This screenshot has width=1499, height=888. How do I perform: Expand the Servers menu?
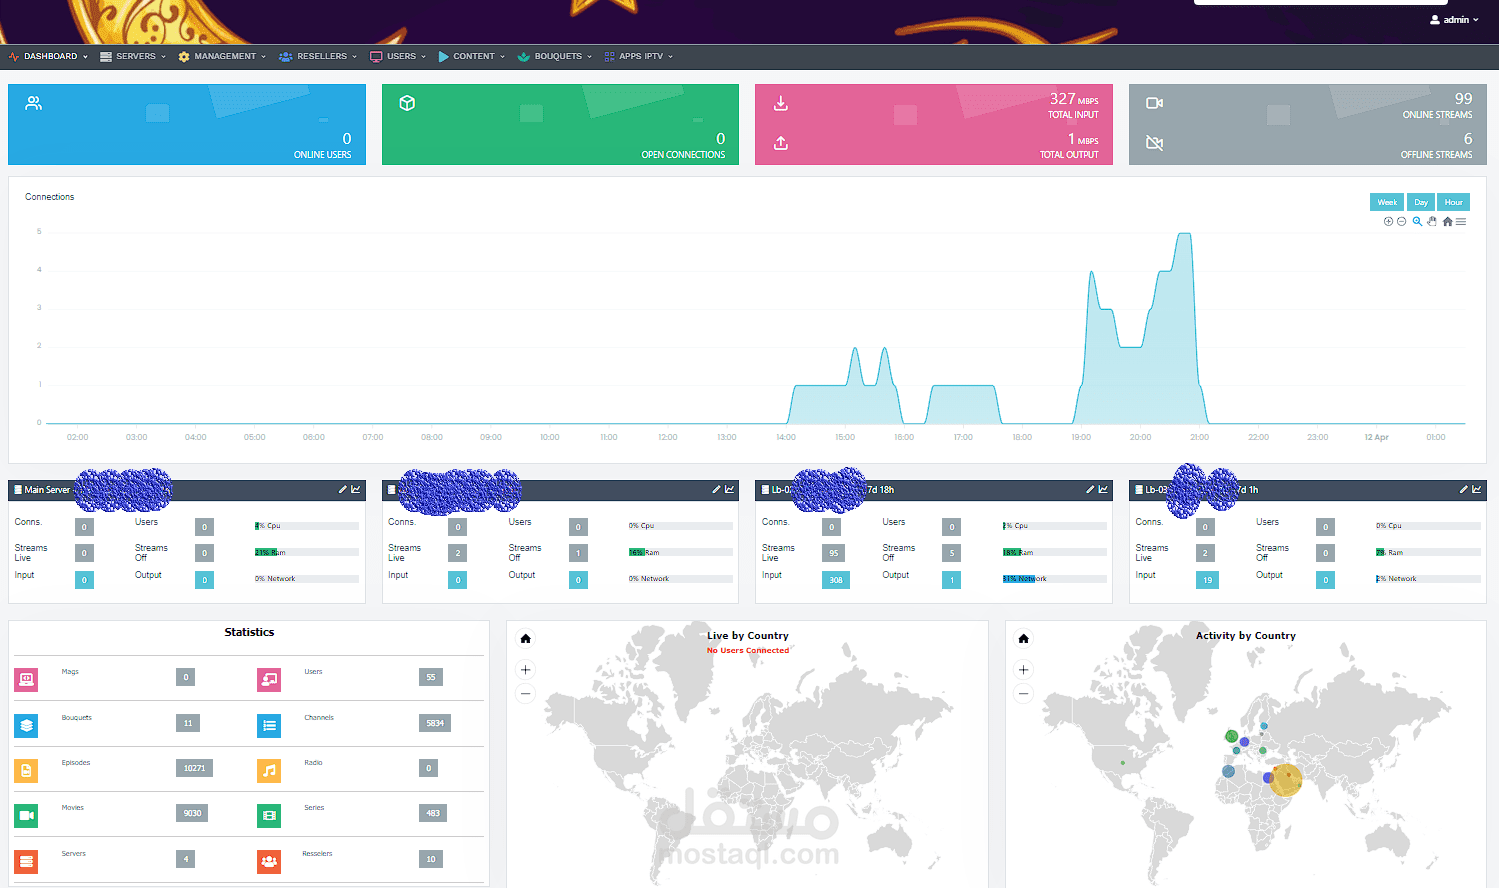click(x=133, y=56)
